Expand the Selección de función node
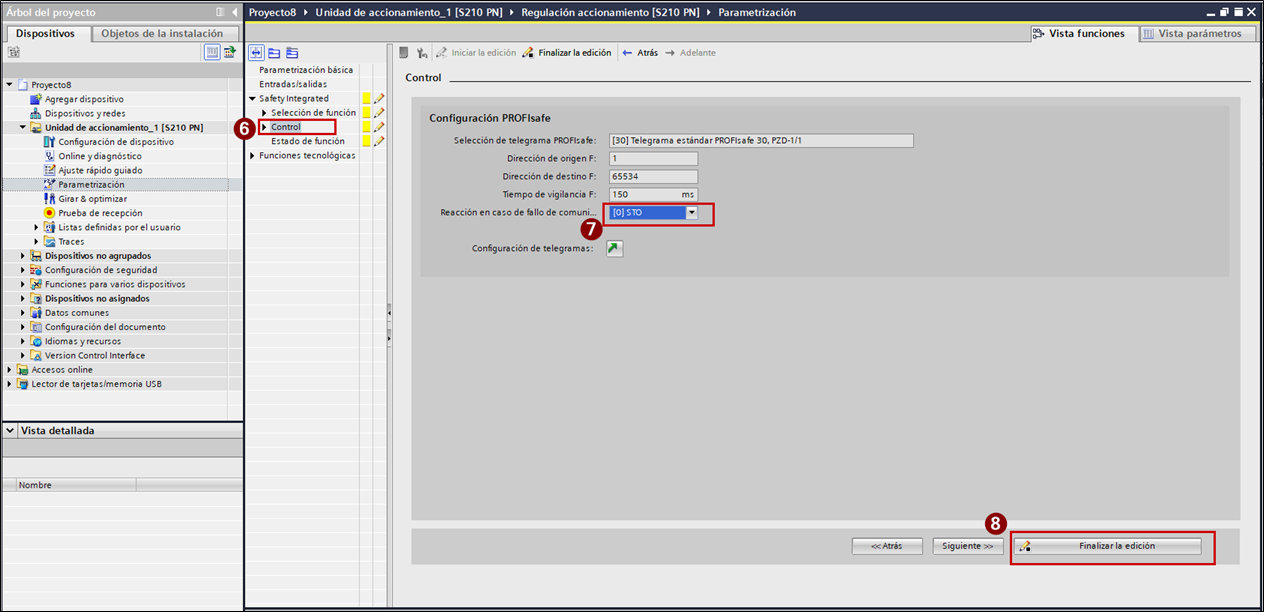The width and height of the screenshot is (1264, 612). [264, 113]
